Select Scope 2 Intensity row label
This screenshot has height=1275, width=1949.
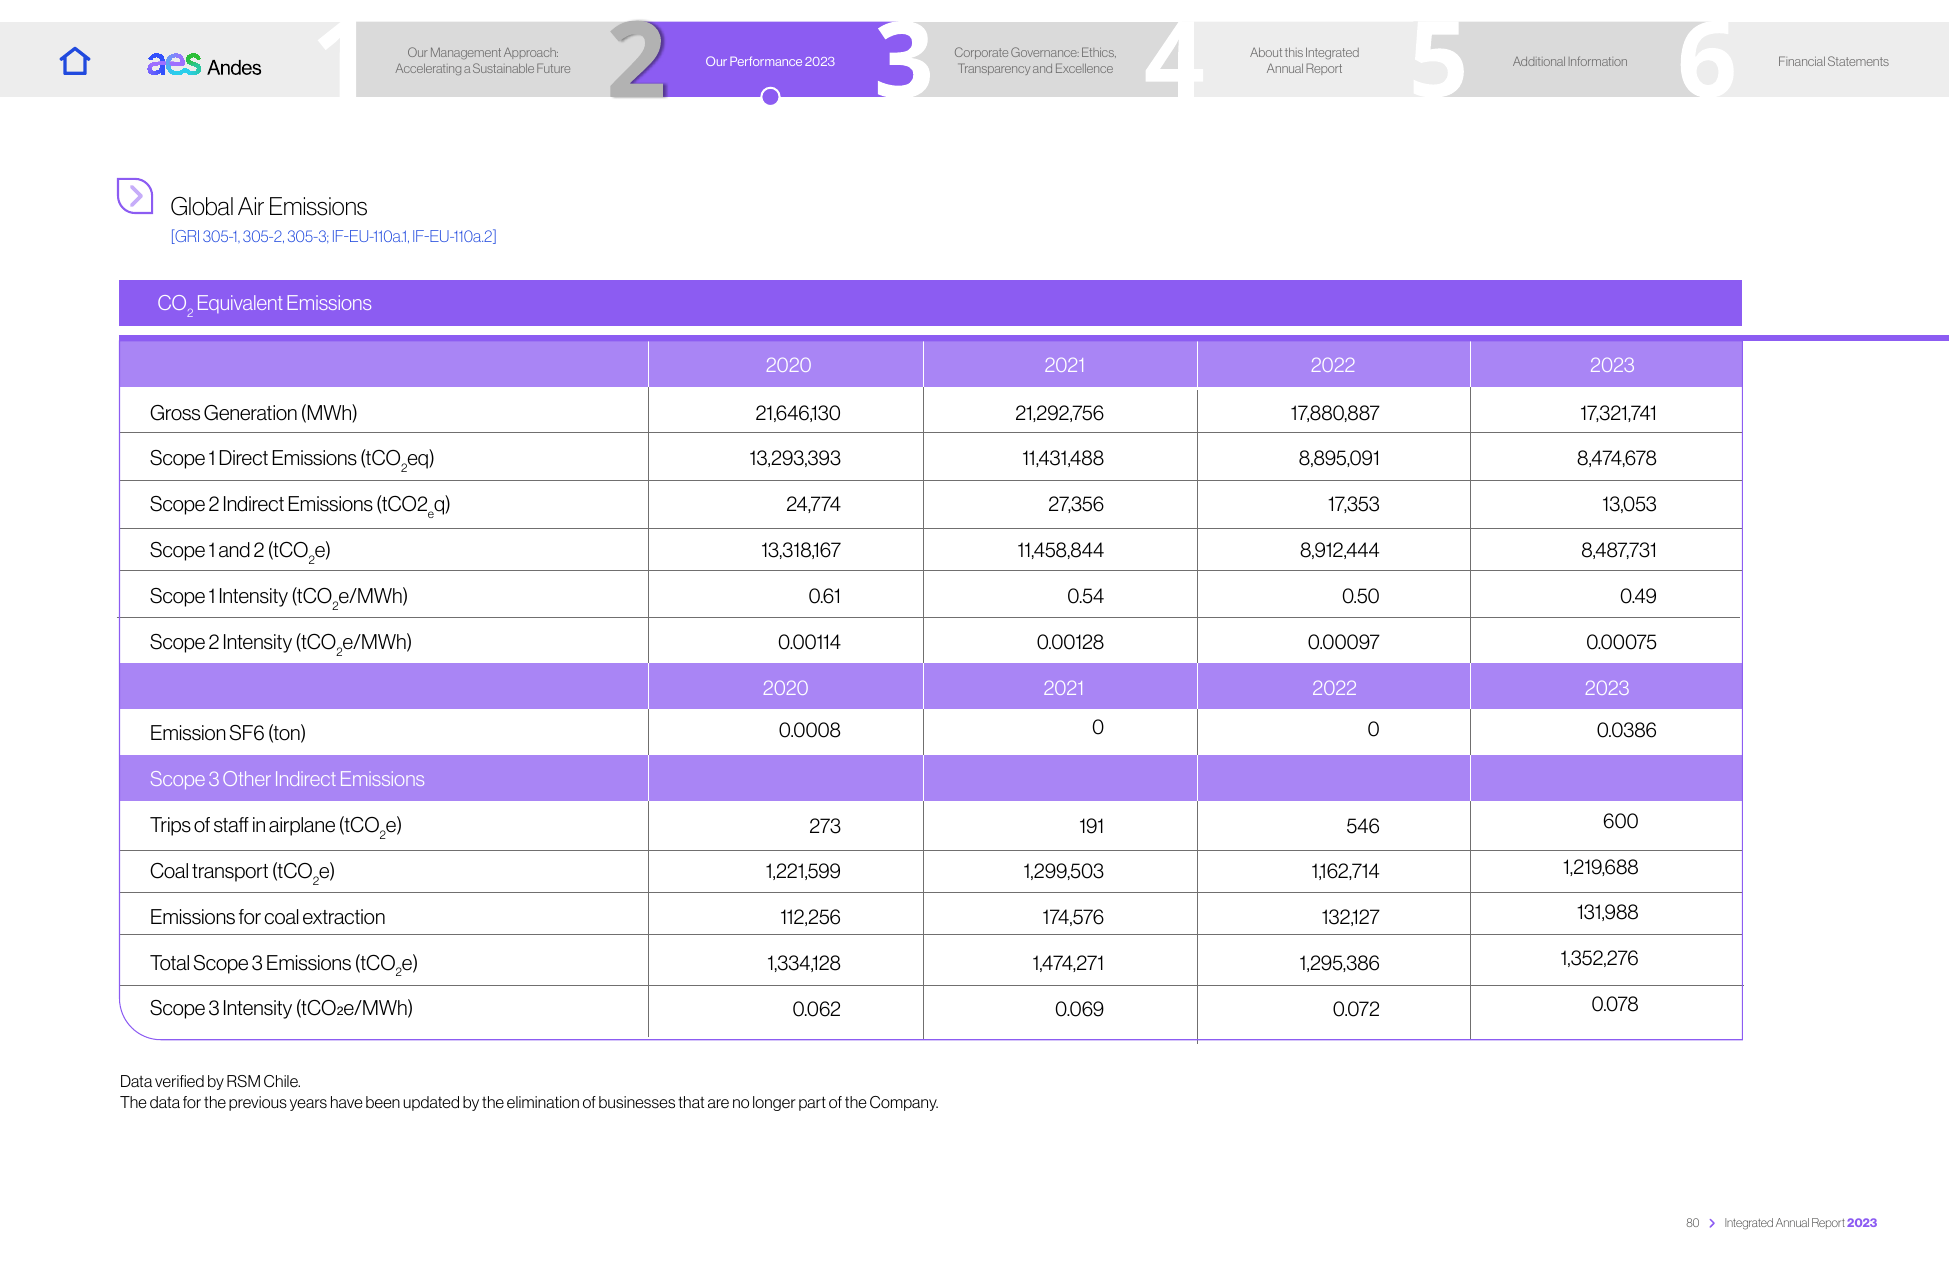(281, 643)
